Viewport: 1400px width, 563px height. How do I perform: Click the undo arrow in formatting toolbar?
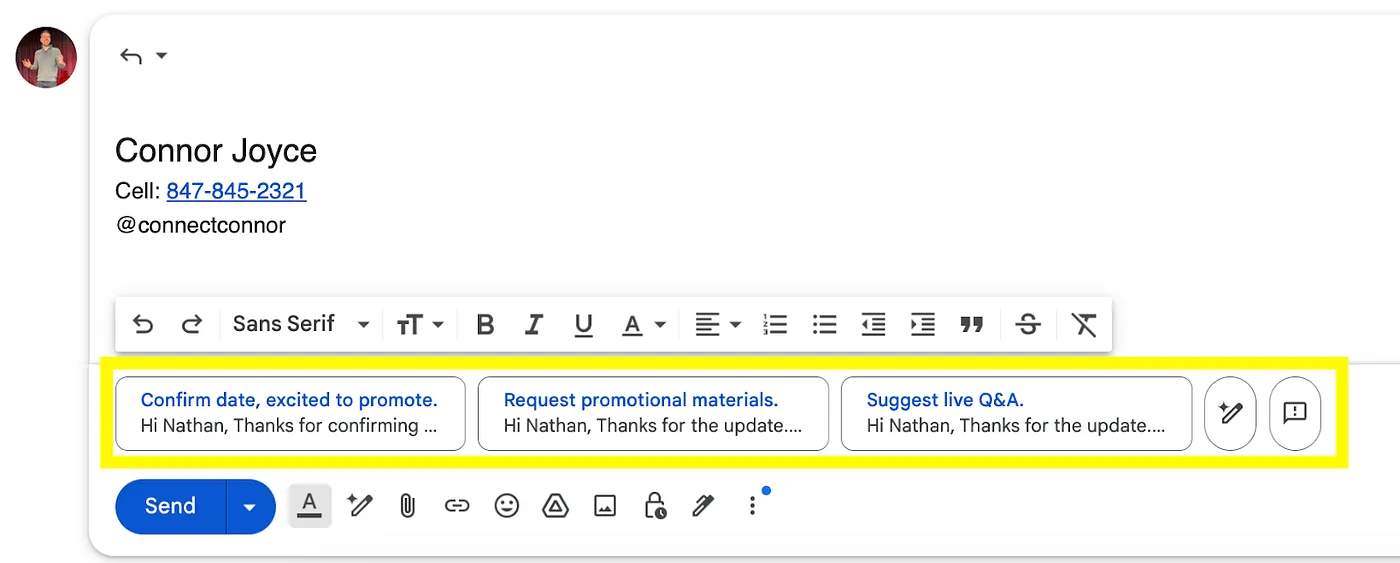point(143,324)
